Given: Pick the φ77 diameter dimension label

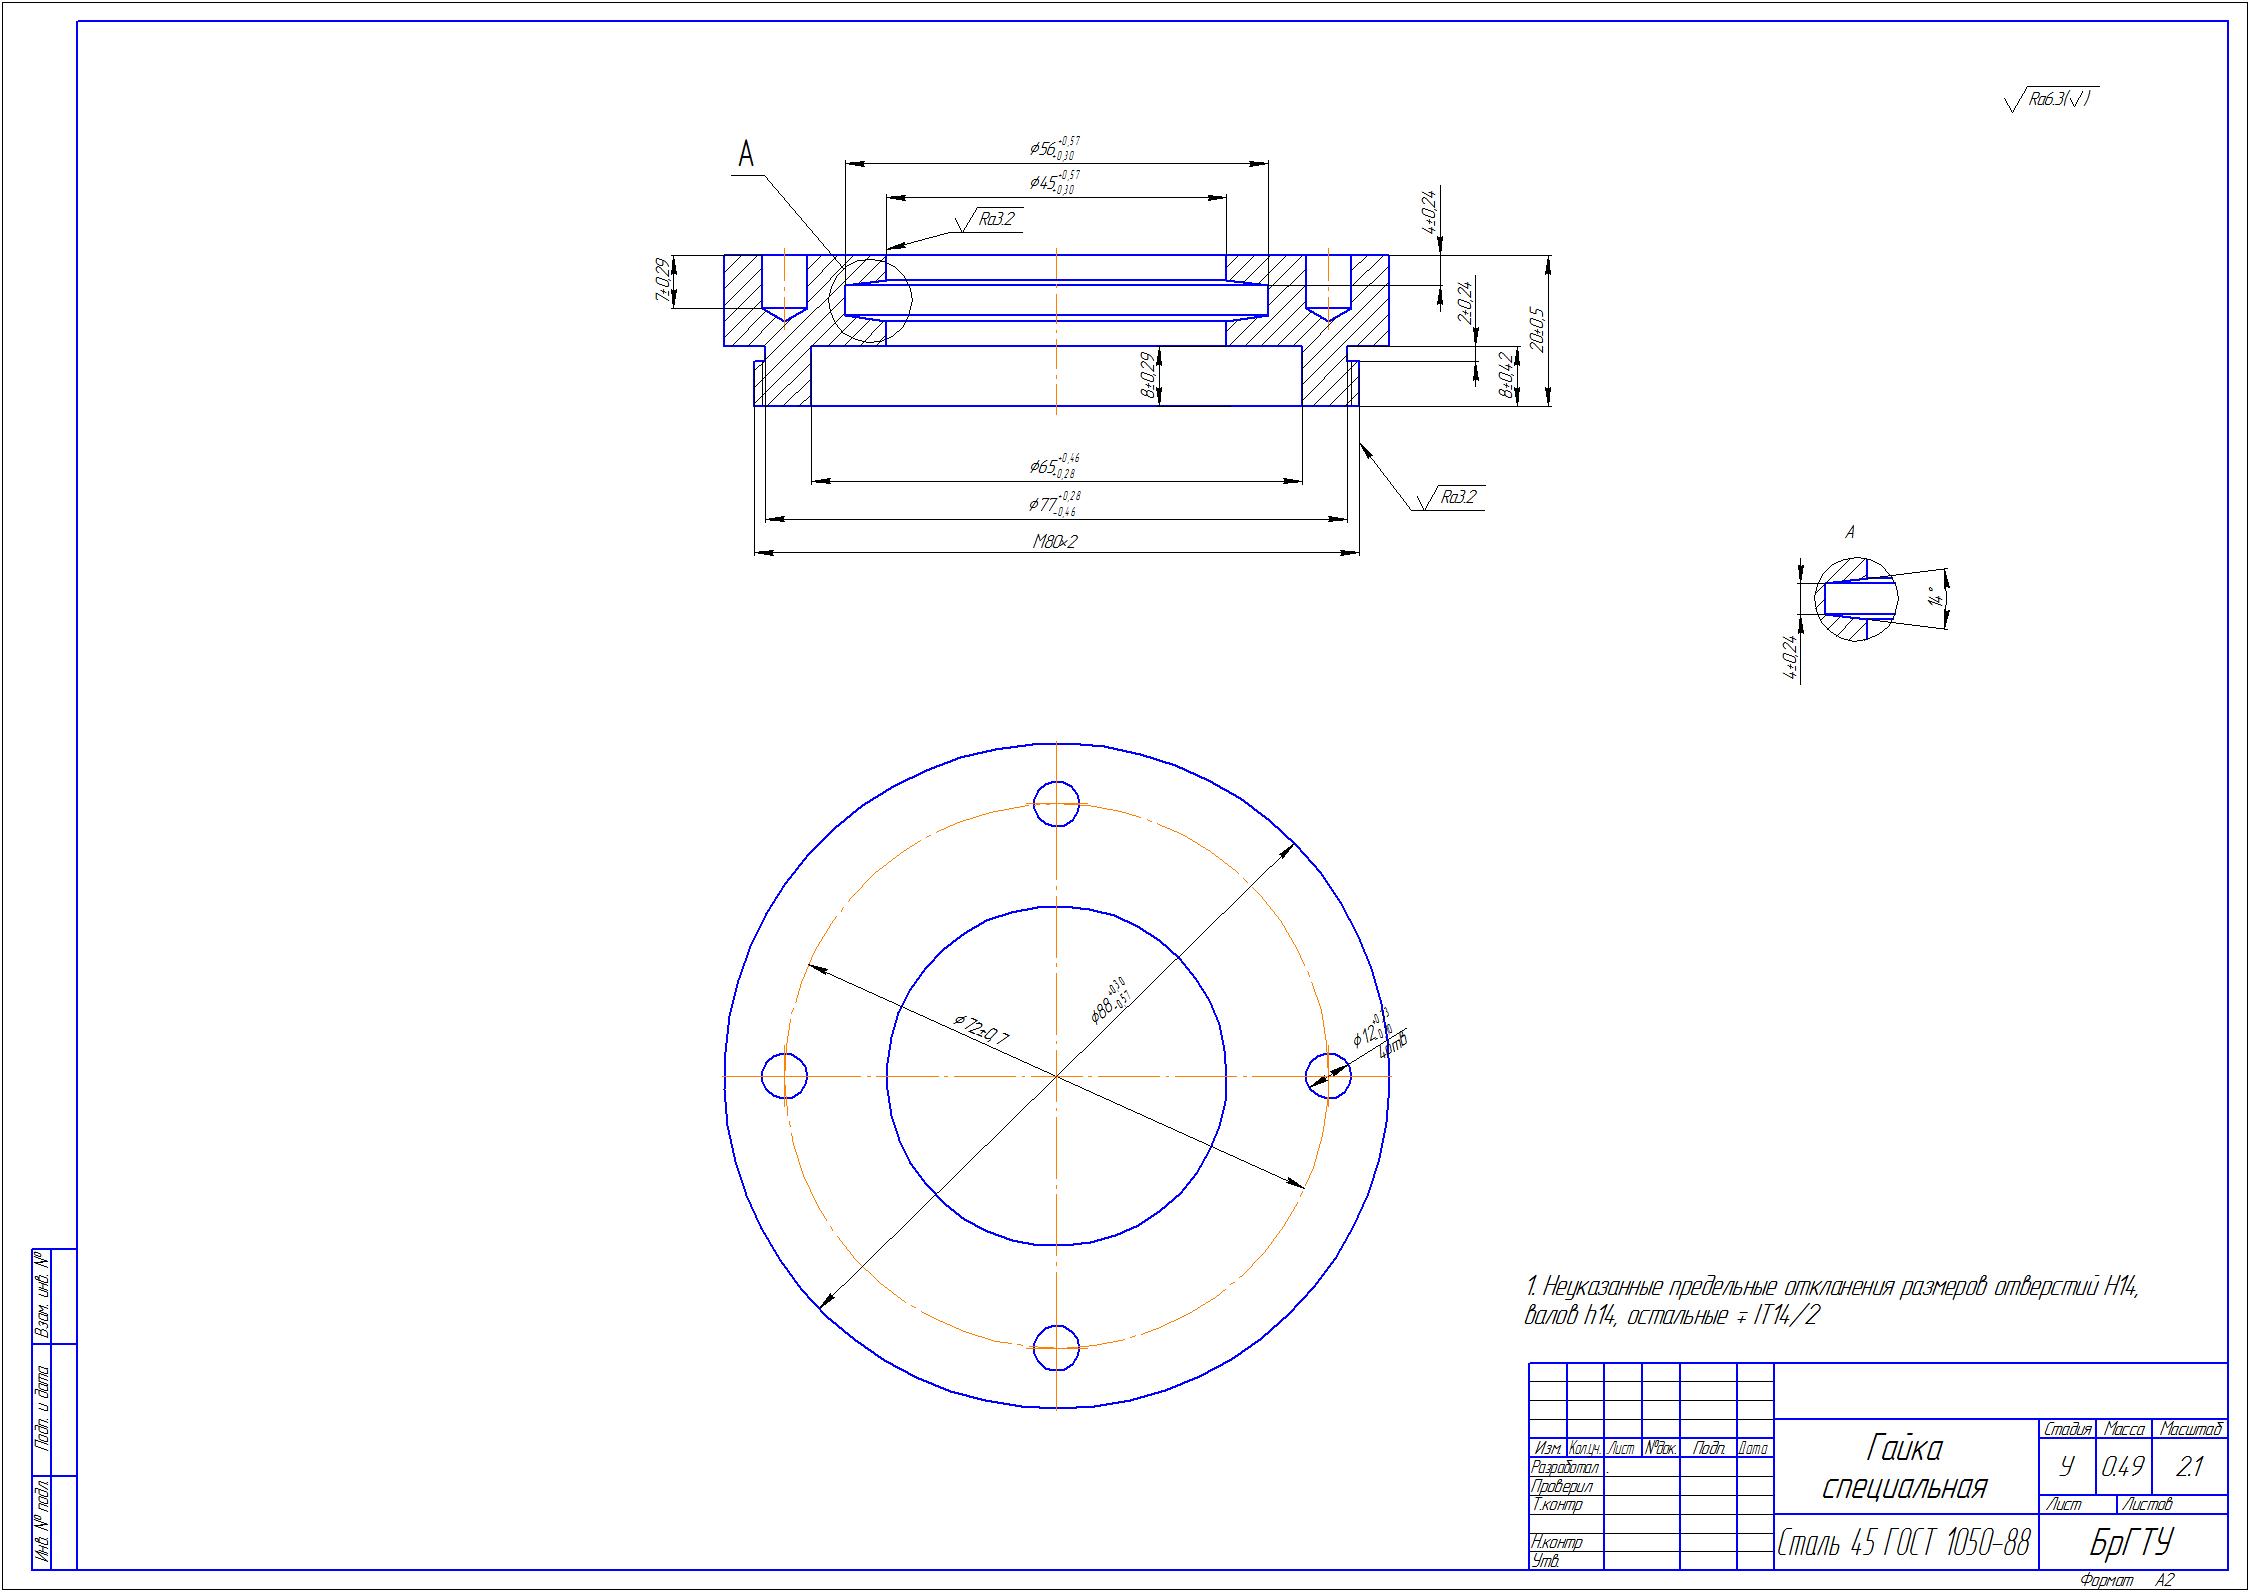Looking at the screenshot, I should (1054, 504).
